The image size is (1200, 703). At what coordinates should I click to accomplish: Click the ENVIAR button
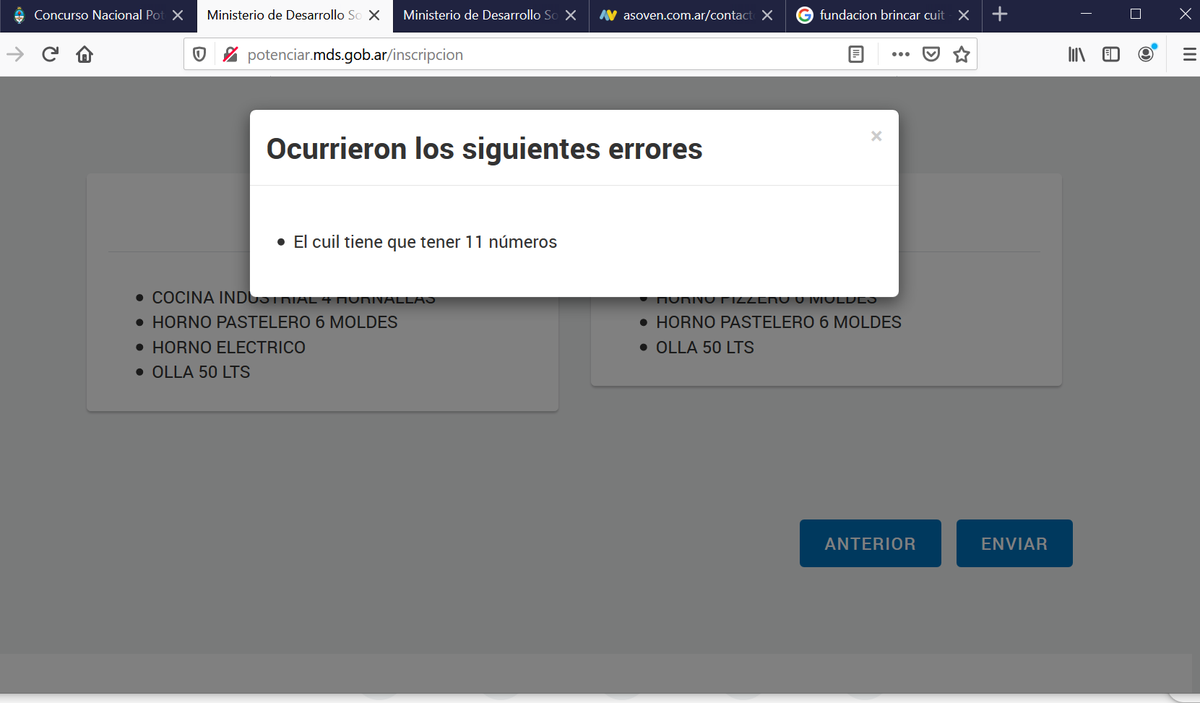click(1014, 544)
